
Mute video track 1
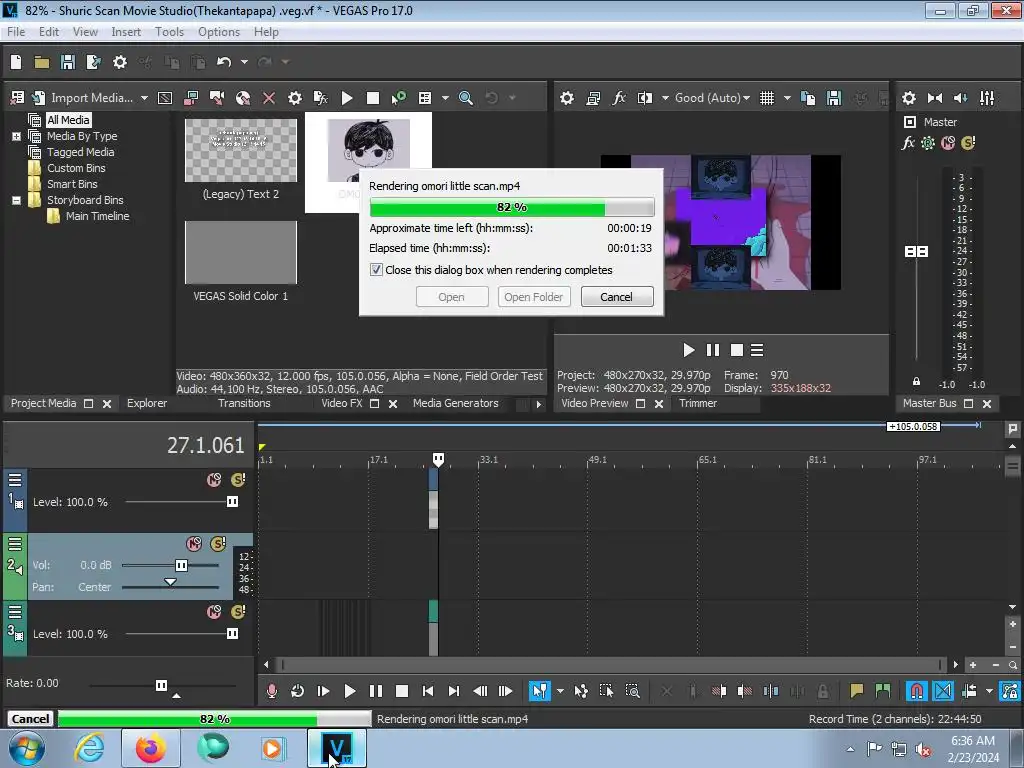click(214, 480)
